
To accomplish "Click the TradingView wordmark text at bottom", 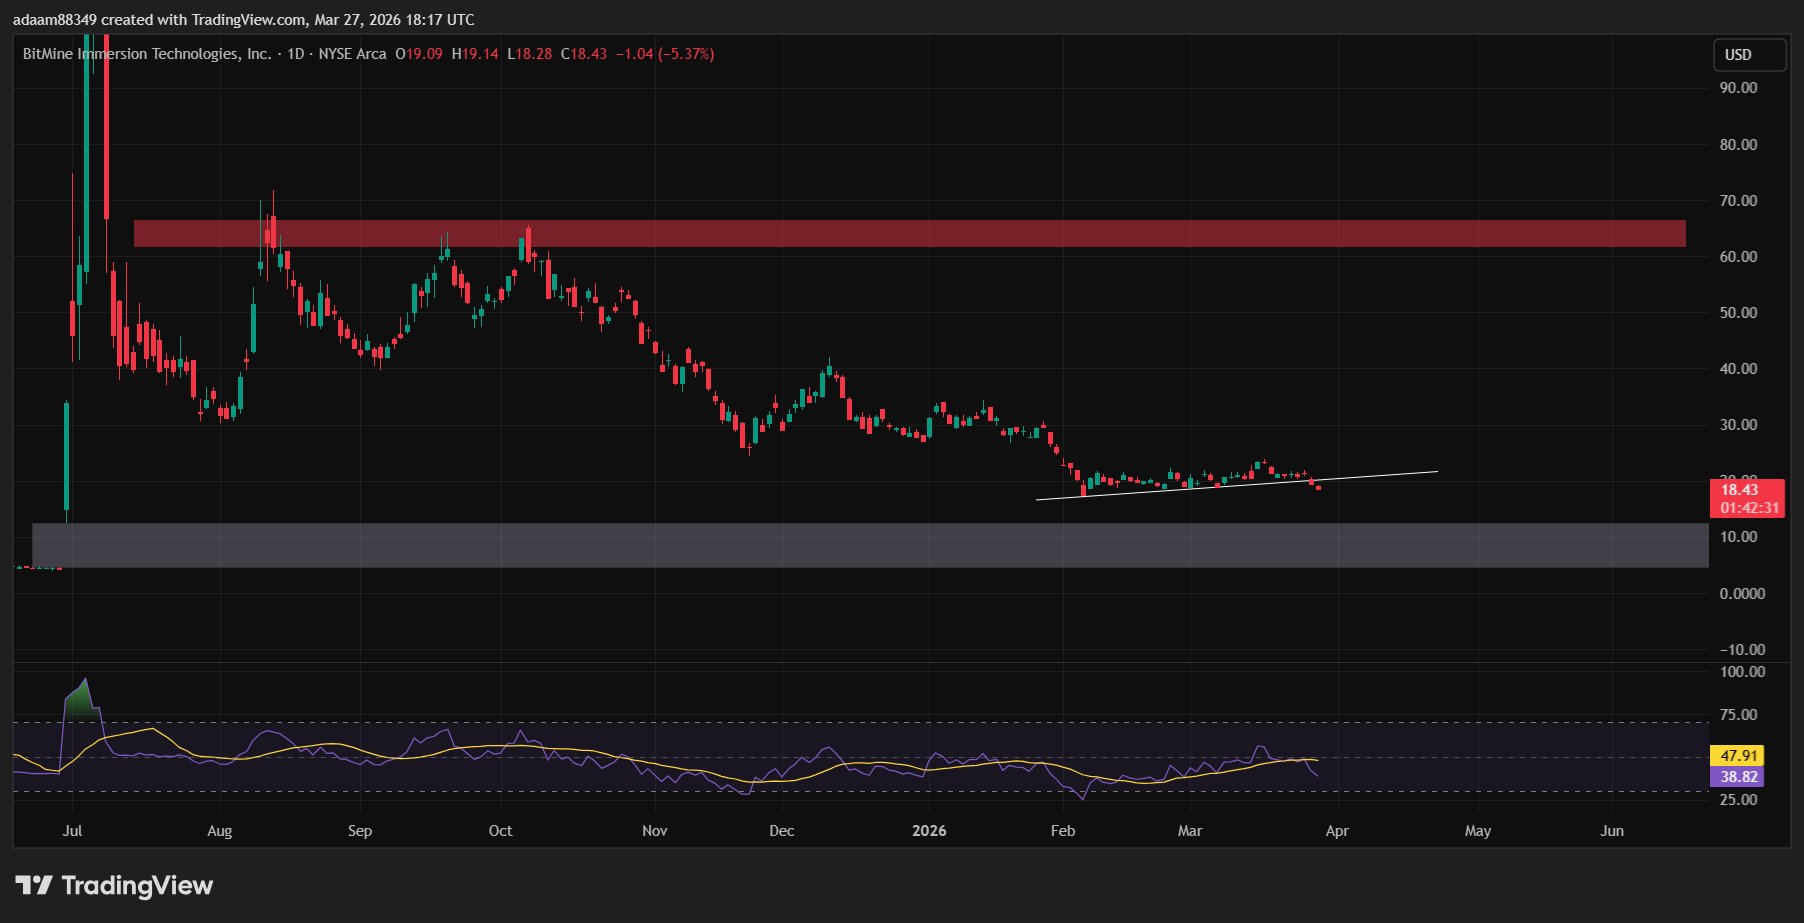I will [x=137, y=885].
